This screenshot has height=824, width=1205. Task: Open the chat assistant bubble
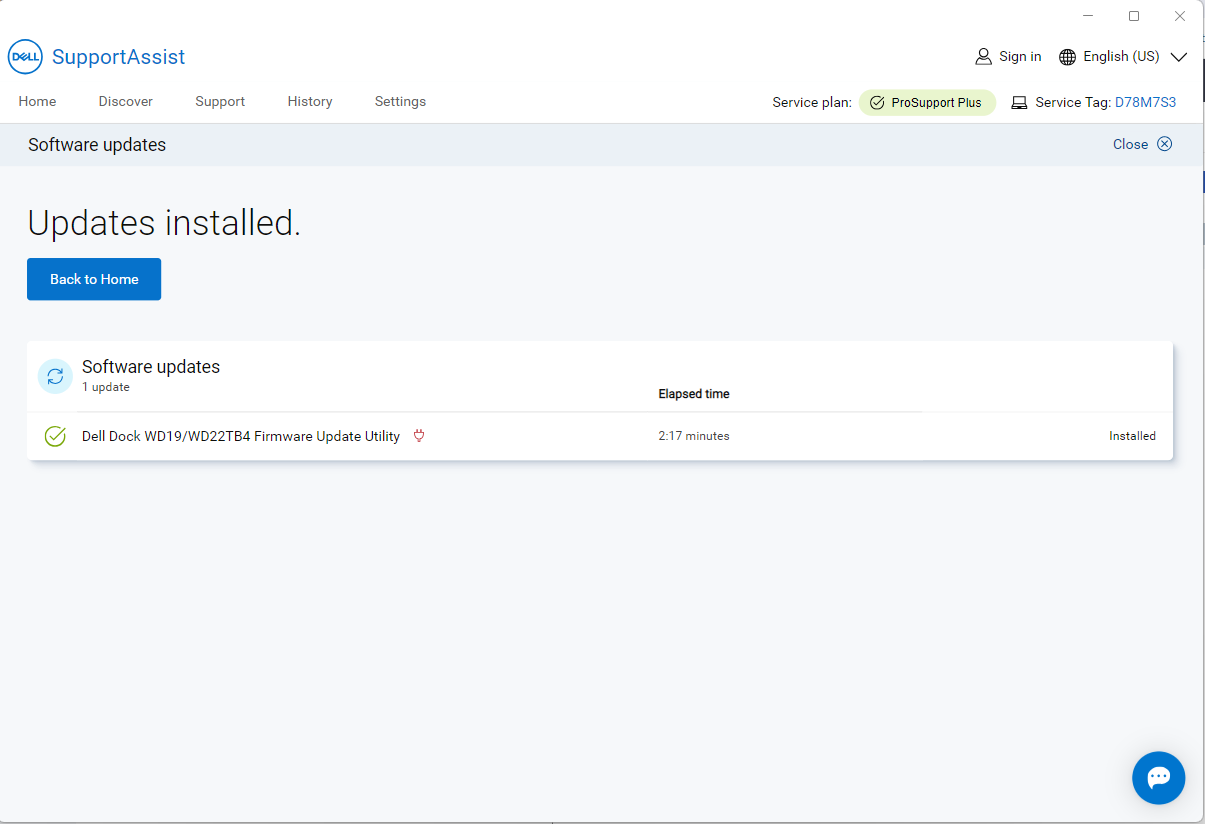[1159, 777]
